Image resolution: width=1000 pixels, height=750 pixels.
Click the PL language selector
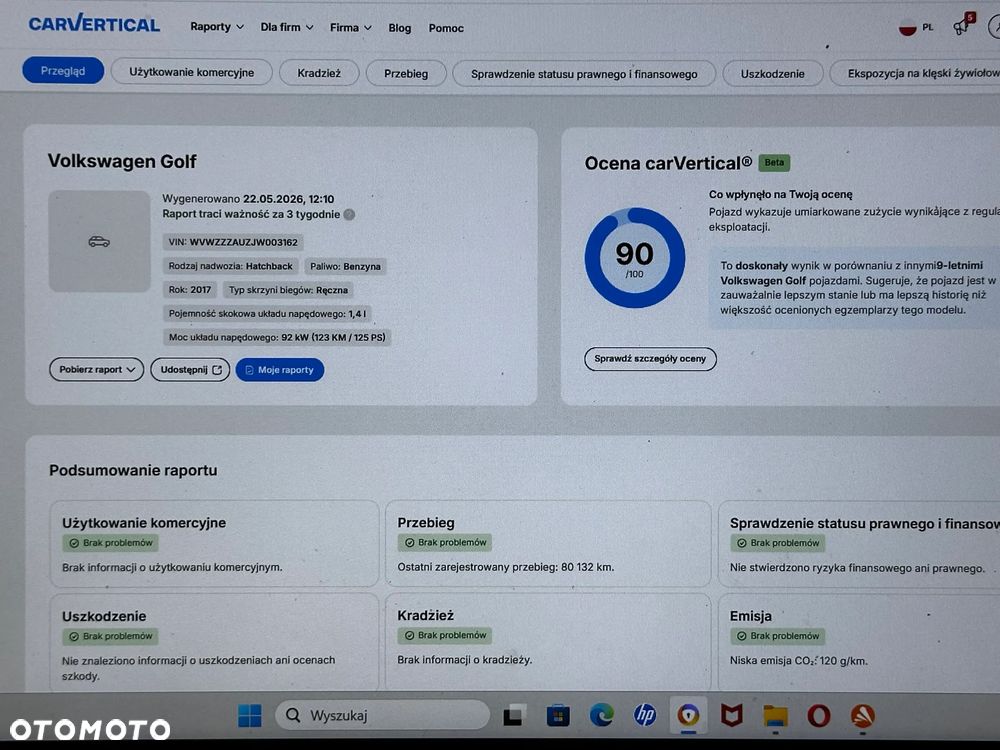pyautogui.click(x=927, y=27)
